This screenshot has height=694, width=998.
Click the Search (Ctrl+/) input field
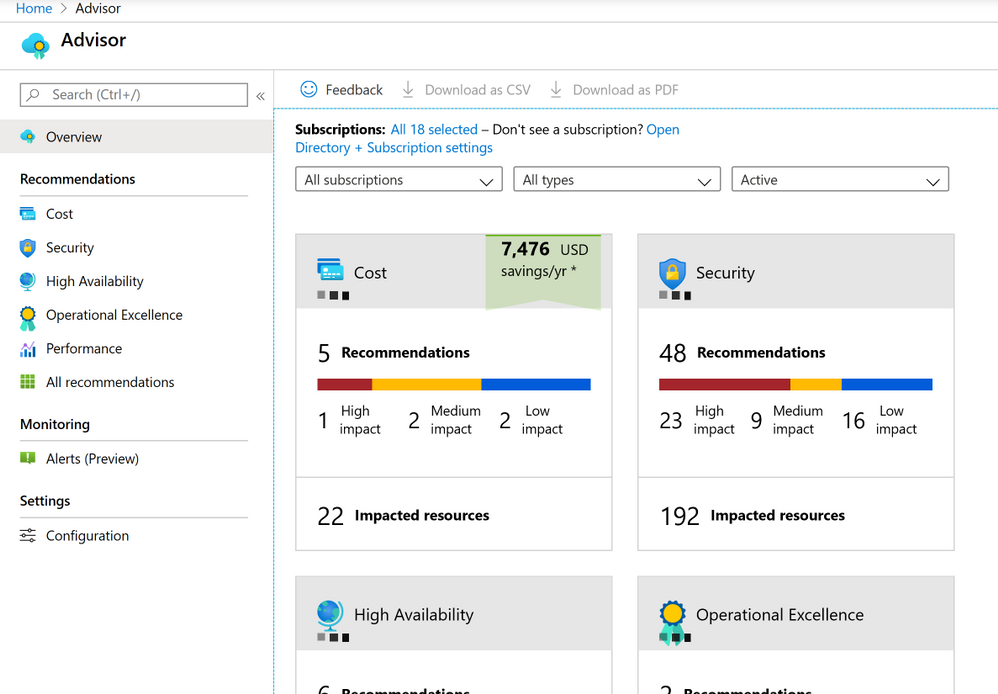[x=134, y=95]
